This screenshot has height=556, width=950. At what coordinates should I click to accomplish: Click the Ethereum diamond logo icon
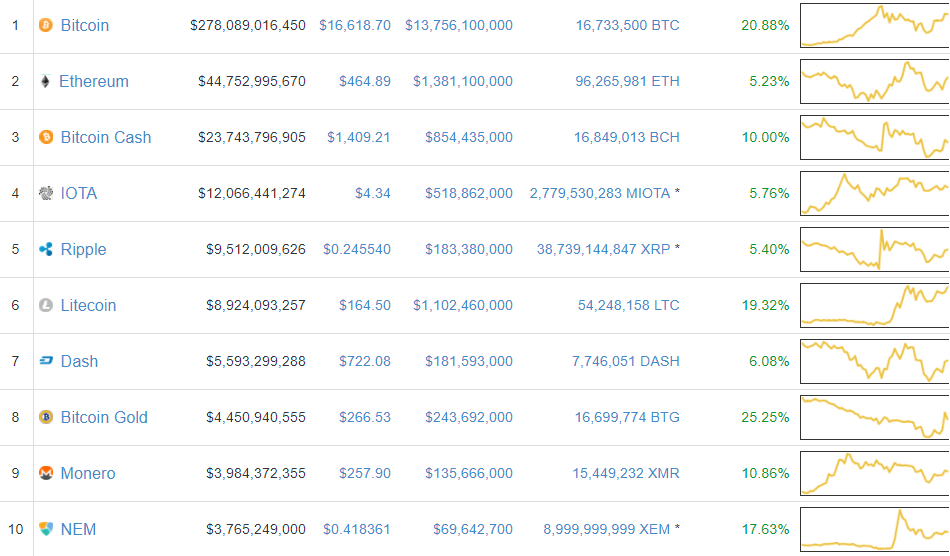click(x=45, y=81)
